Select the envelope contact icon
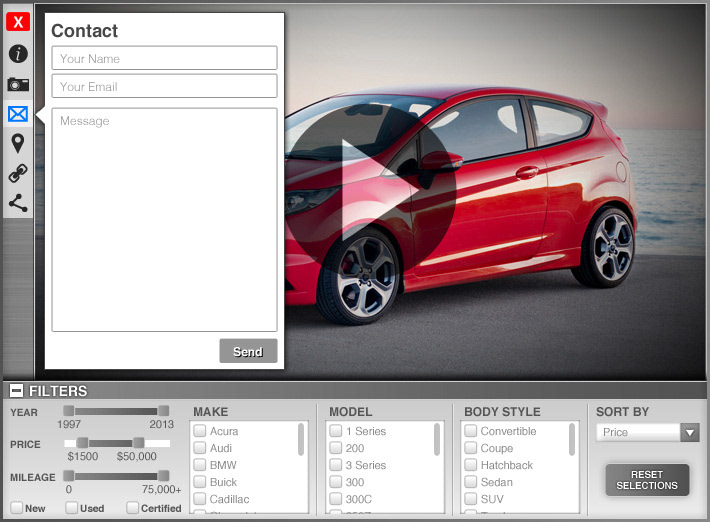Viewport: 710px width, 522px height. (x=18, y=114)
